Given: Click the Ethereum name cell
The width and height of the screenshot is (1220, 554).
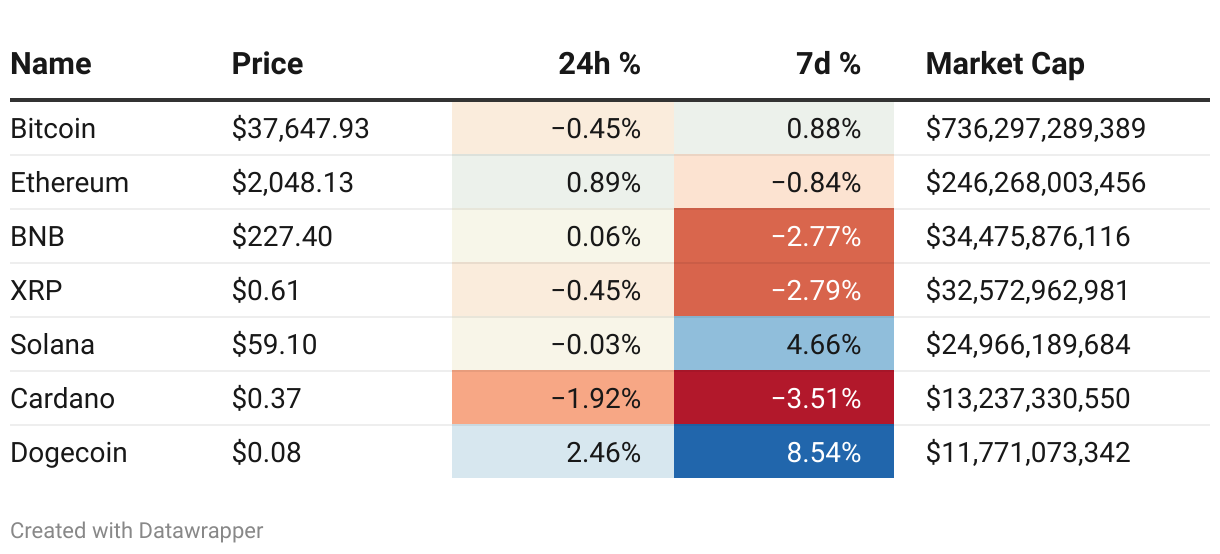Looking at the screenshot, I should (69, 183).
